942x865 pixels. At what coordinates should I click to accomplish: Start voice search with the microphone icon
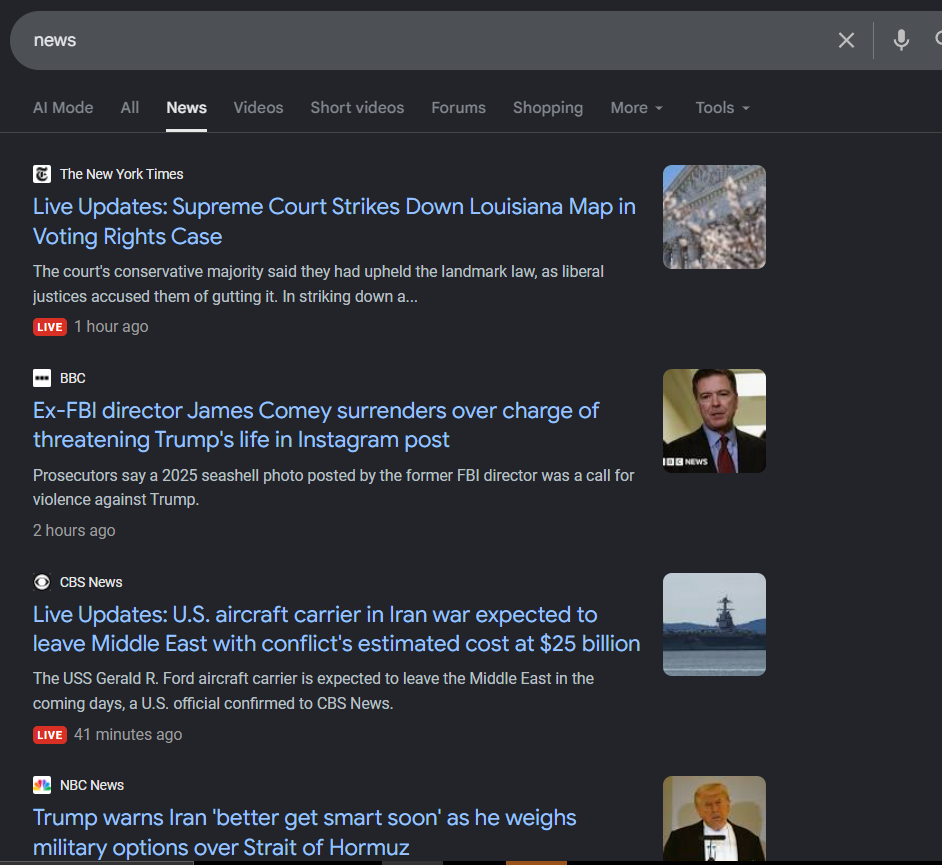901,40
